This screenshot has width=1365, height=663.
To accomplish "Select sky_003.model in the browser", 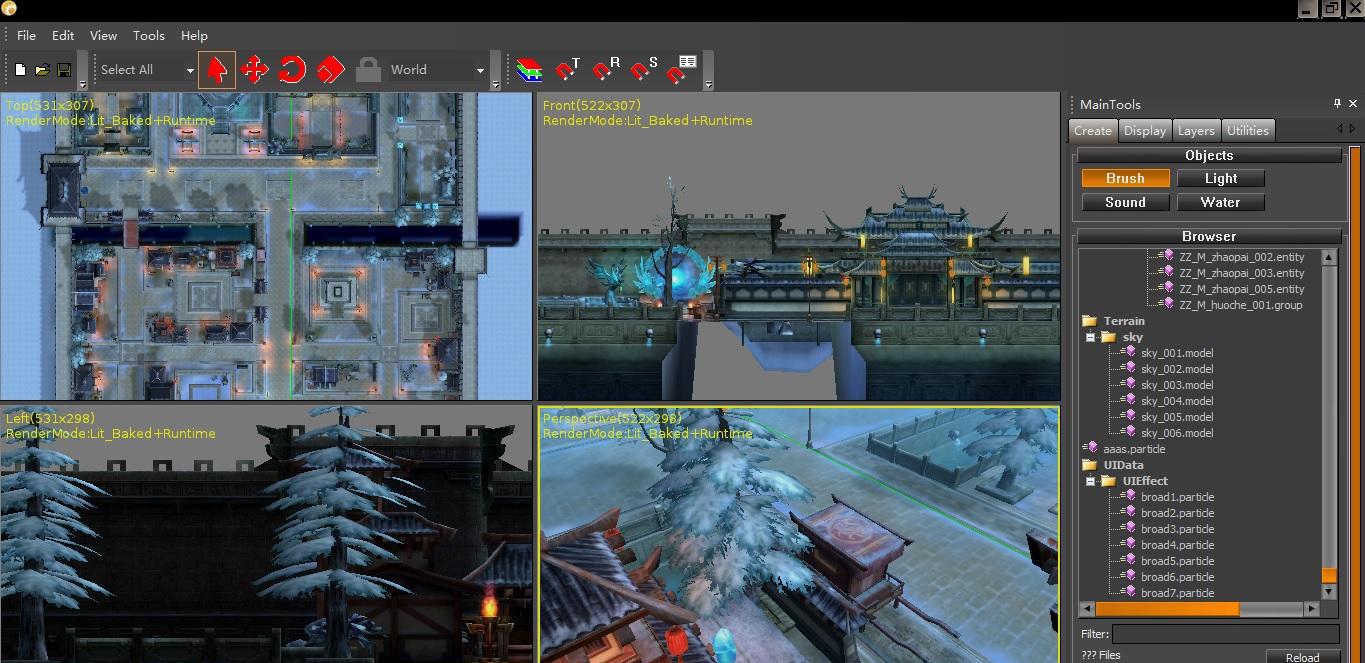I will [1177, 385].
